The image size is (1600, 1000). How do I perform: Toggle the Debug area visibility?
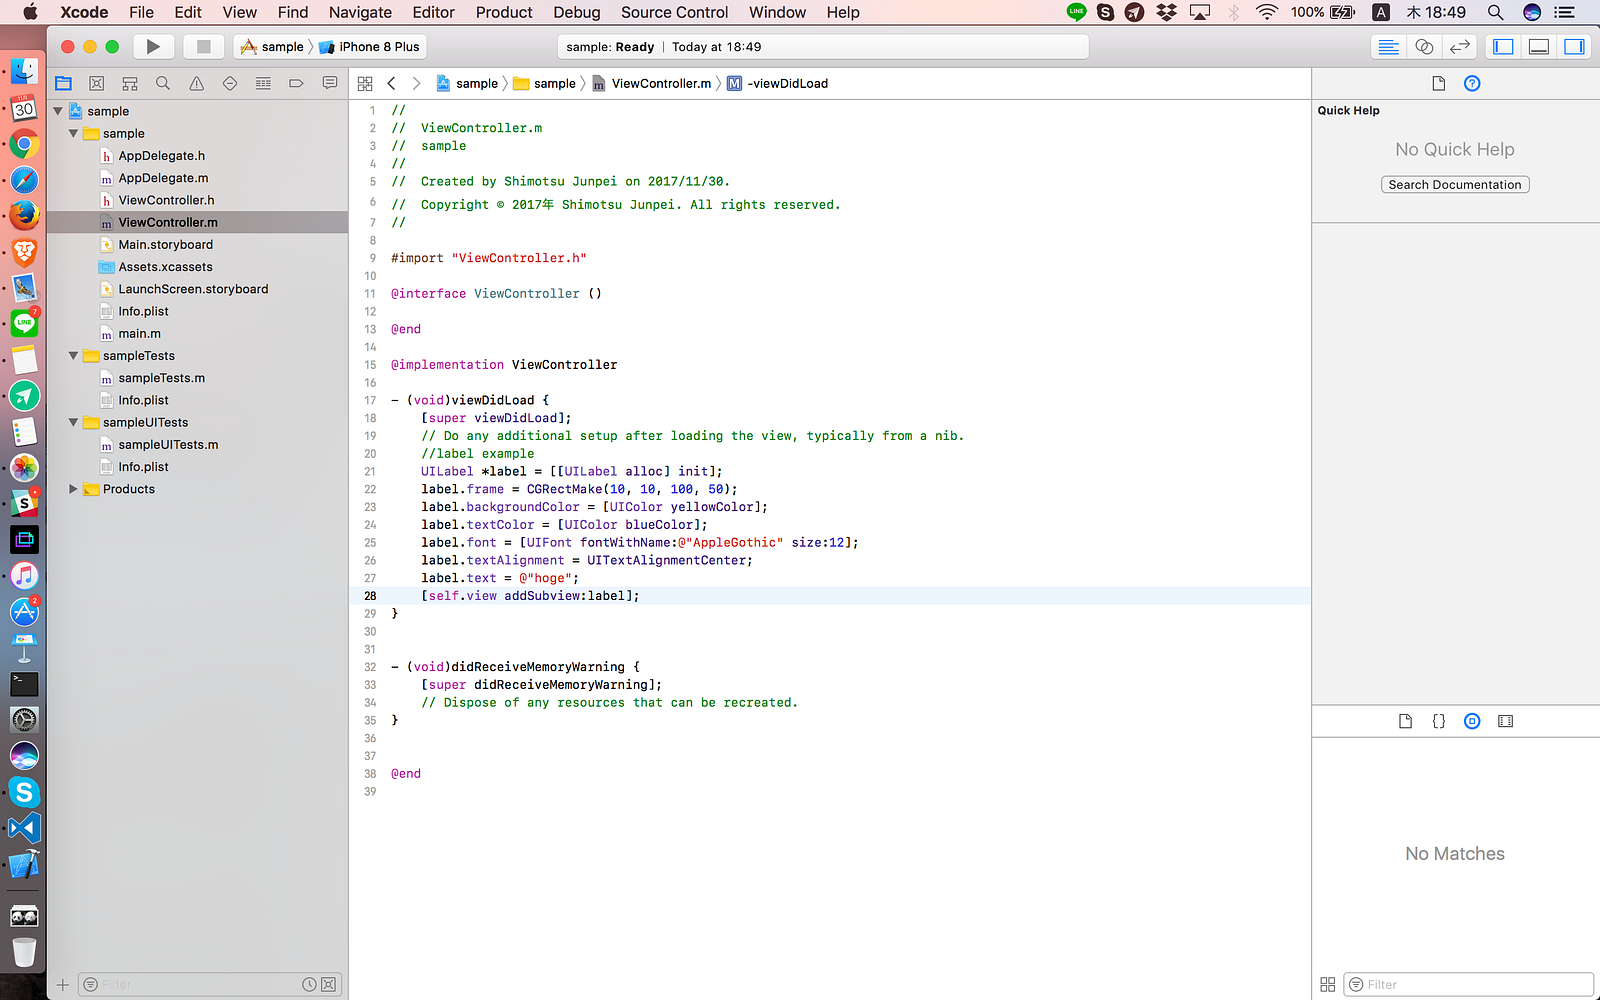[x=1539, y=47]
